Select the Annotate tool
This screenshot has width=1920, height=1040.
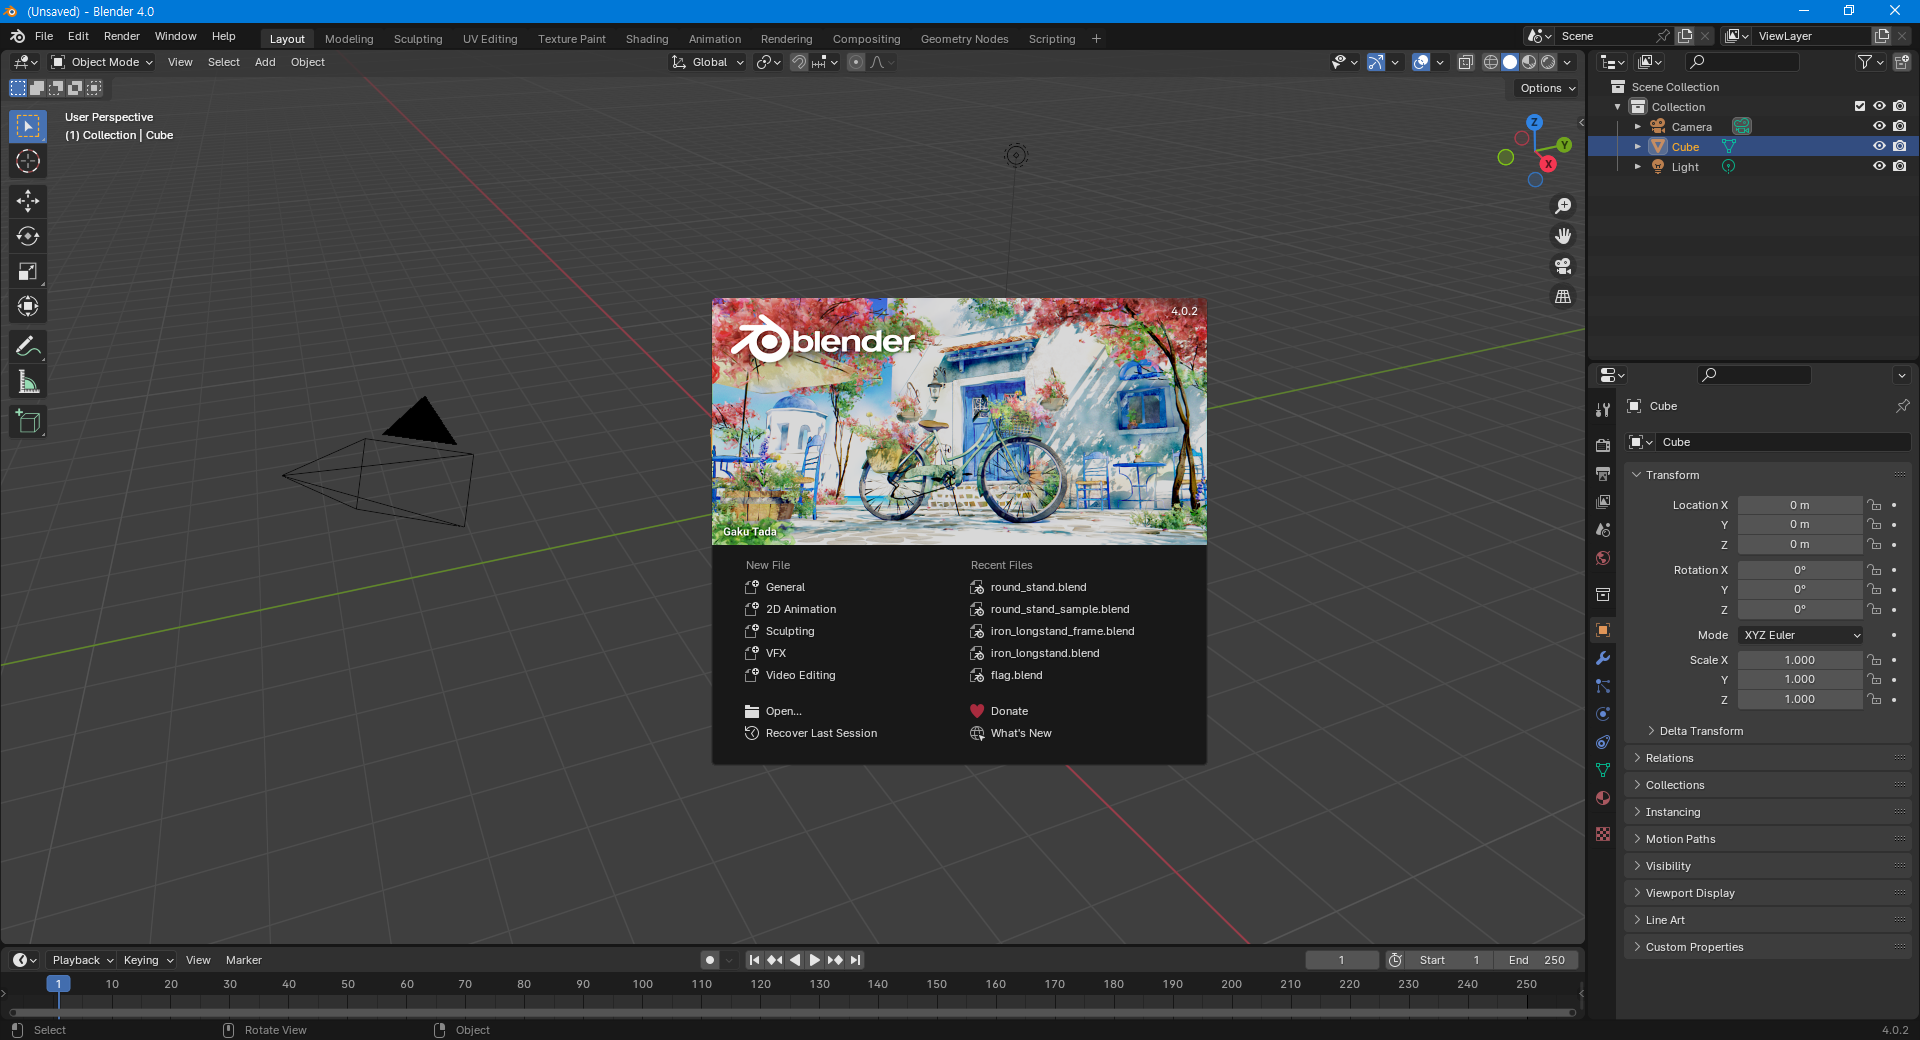28,347
